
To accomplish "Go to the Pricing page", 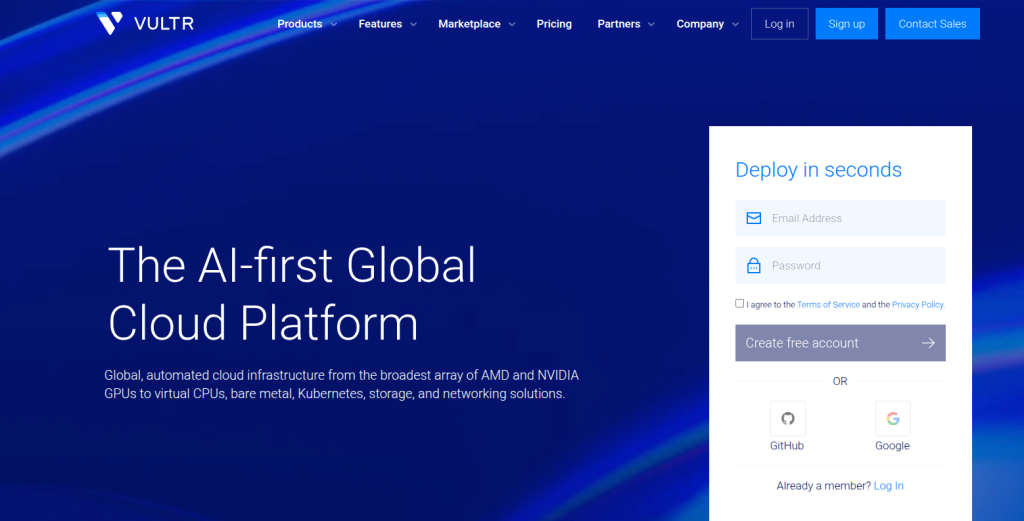I will coord(554,24).
